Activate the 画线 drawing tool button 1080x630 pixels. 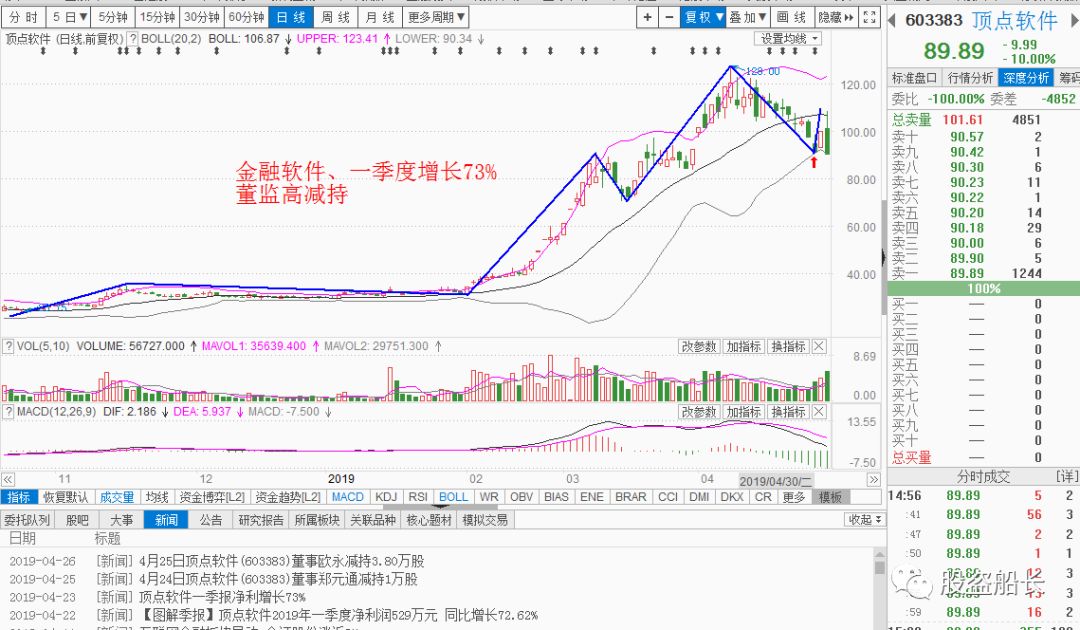point(792,17)
